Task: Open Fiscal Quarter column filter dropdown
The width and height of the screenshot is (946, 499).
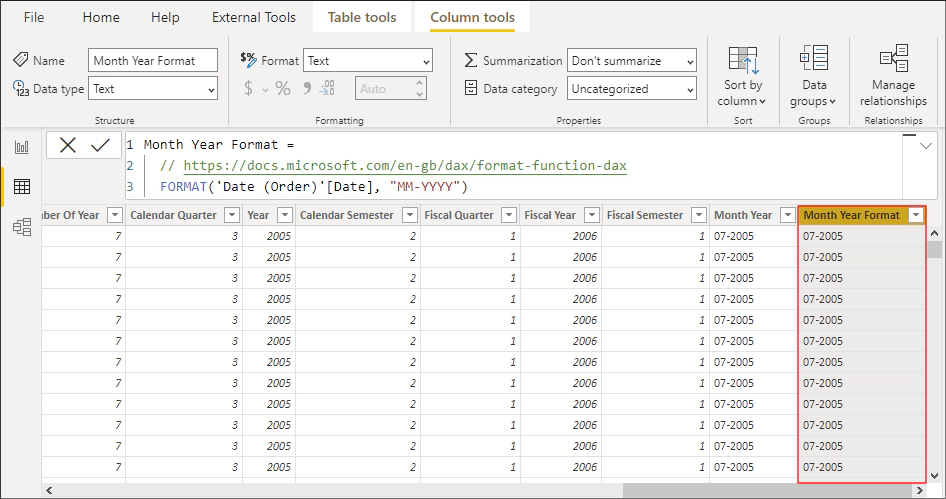Action: click(509, 215)
